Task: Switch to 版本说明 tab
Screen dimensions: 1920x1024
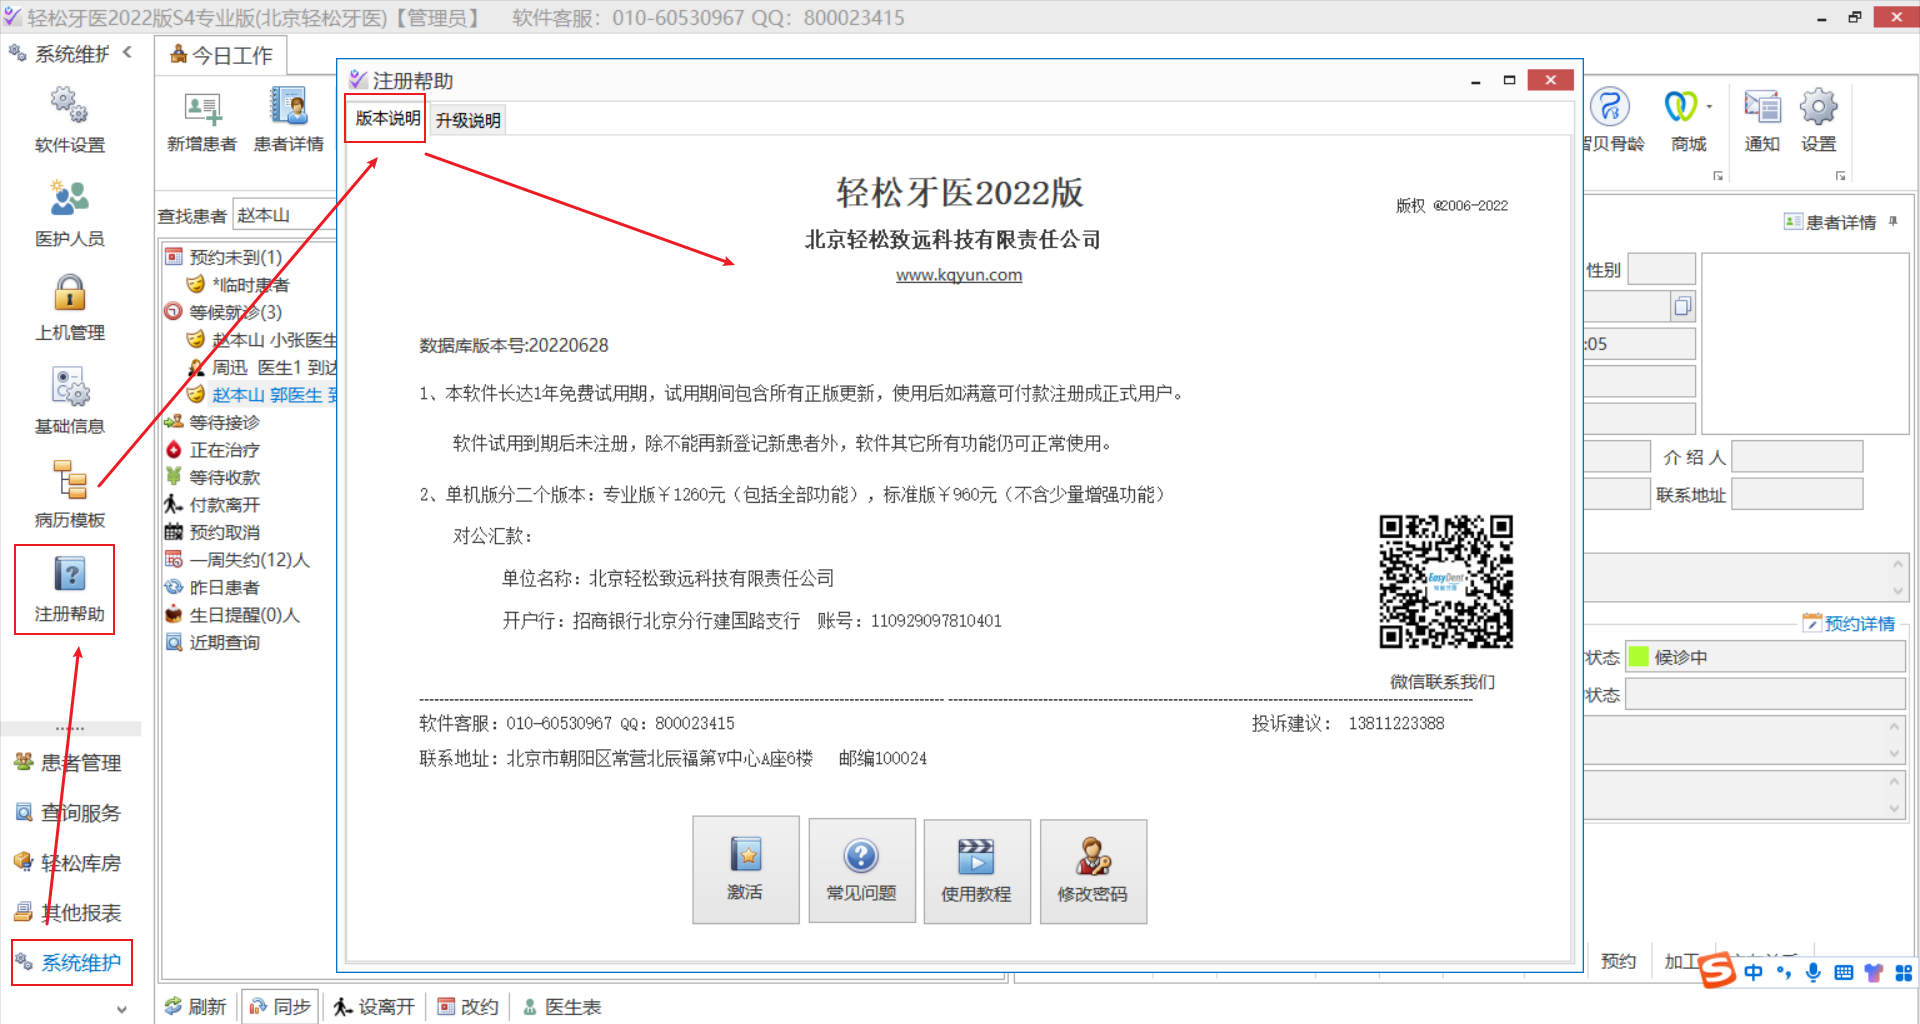Action: pyautogui.click(x=387, y=118)
